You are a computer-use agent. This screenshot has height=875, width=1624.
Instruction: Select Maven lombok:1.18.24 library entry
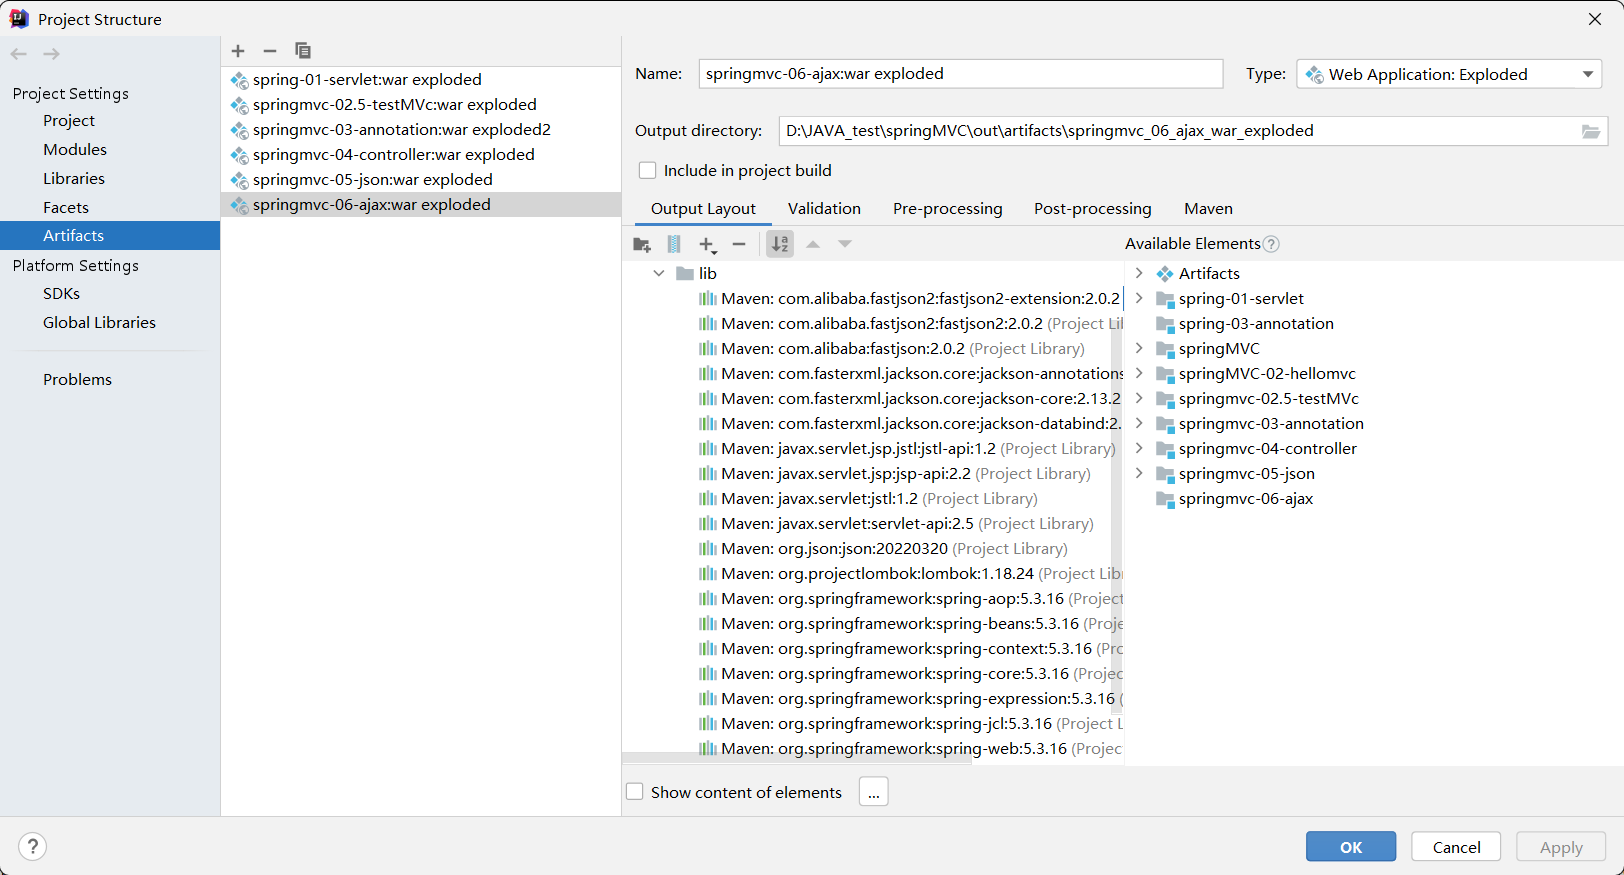909,574
